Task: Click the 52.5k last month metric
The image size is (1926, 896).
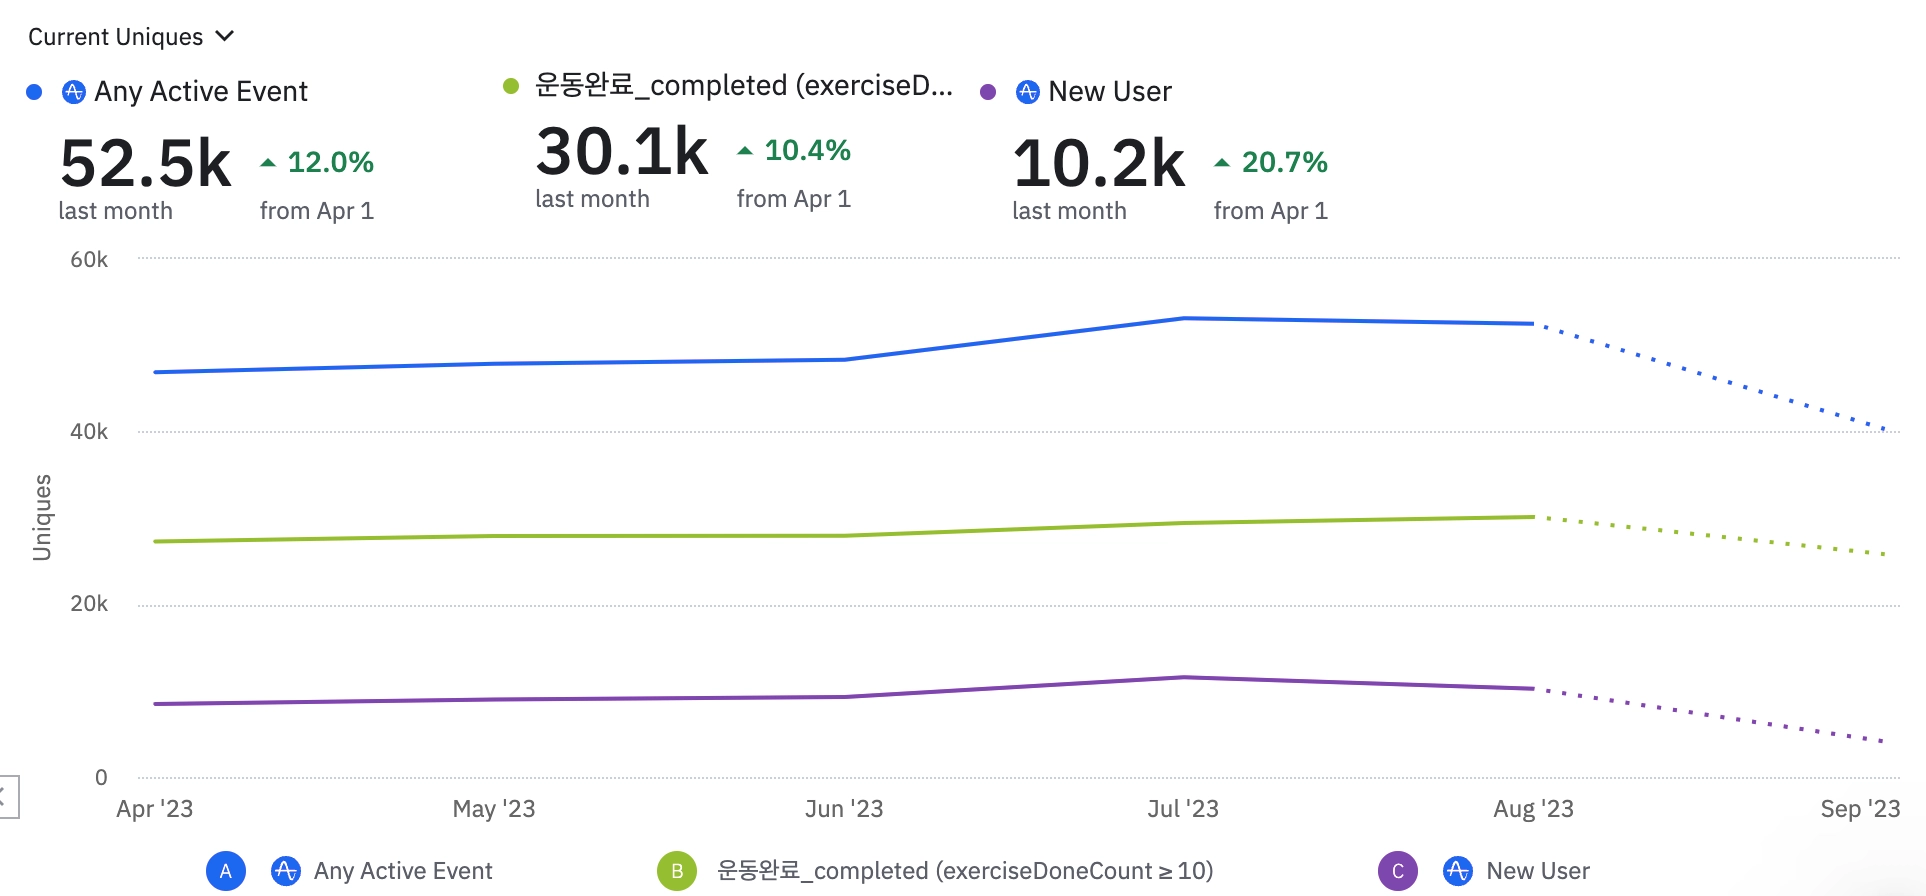Action: point(146,164)
